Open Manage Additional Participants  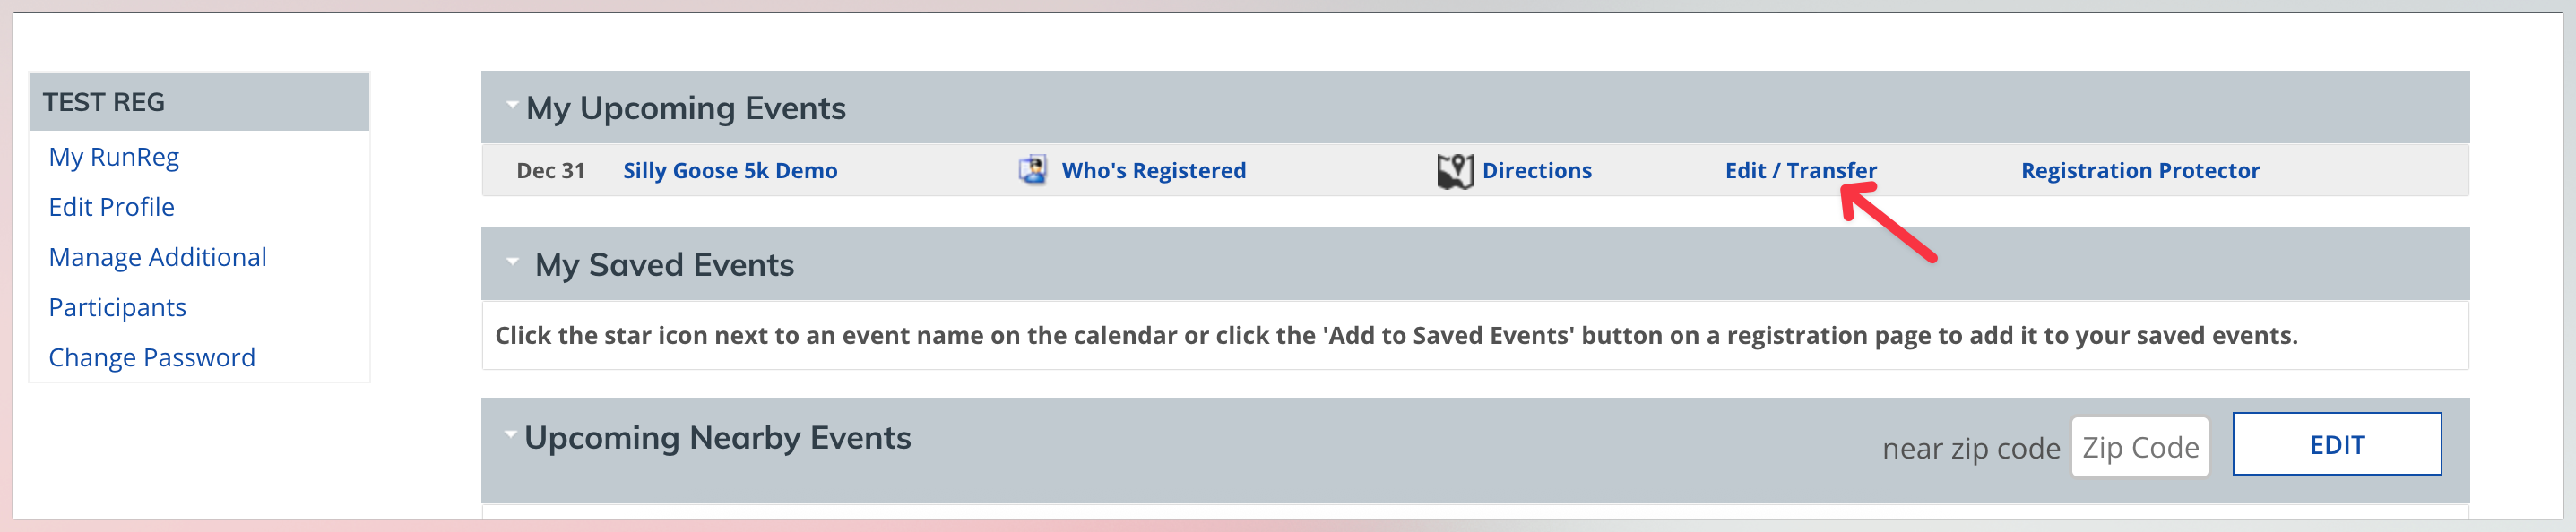157,282
